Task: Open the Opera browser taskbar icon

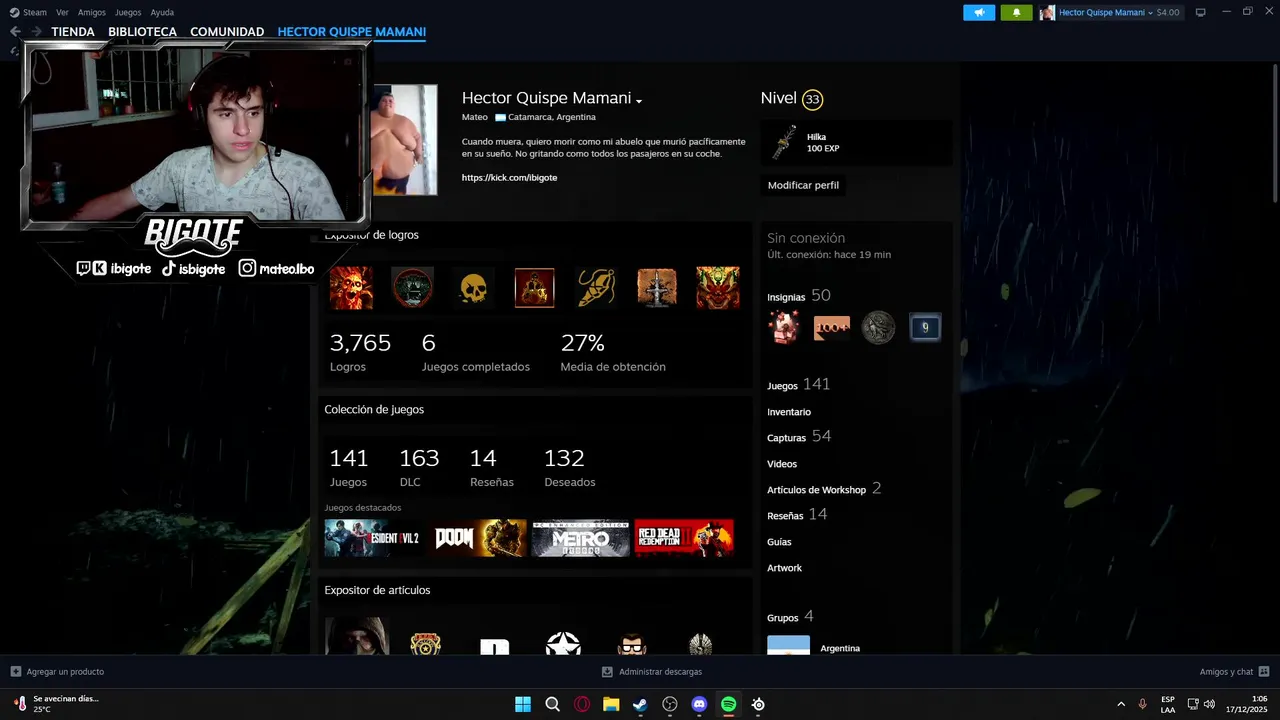Action: [582, 704]
